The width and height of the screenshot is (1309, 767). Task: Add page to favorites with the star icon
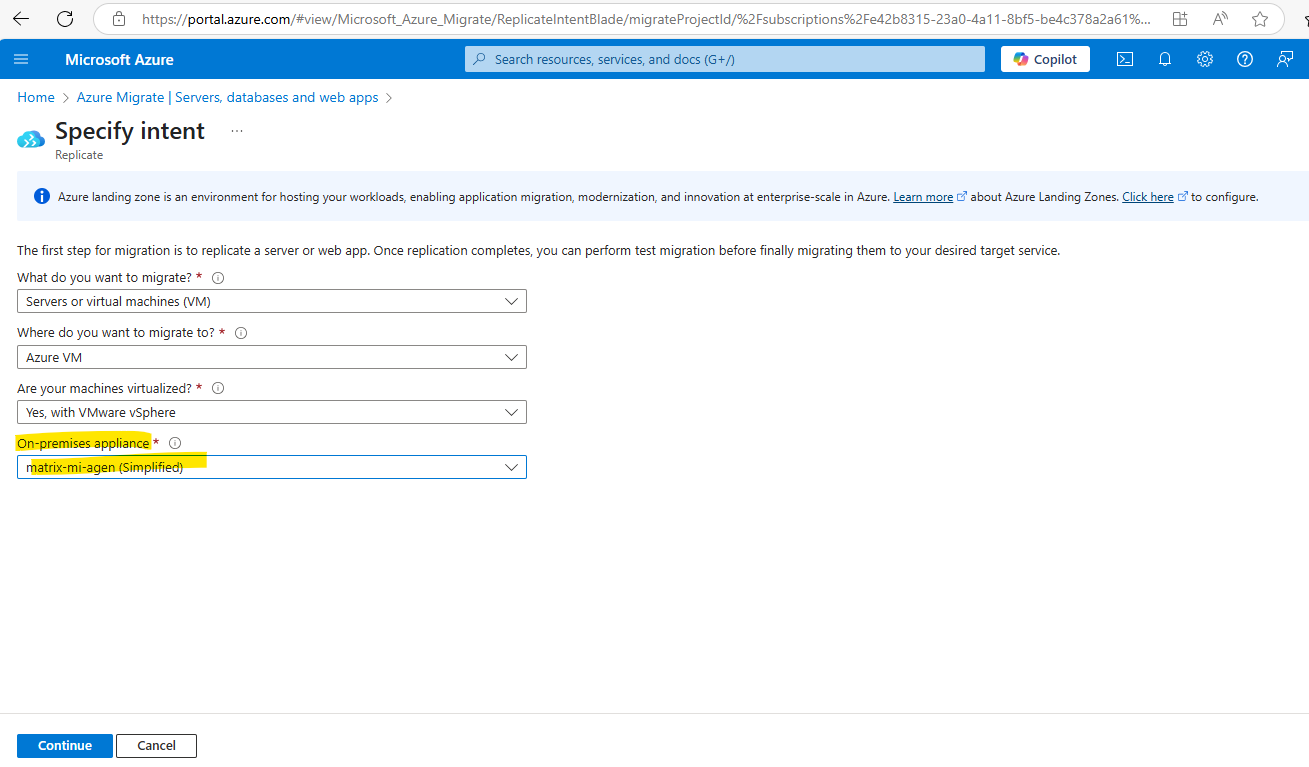(1260, 19)
